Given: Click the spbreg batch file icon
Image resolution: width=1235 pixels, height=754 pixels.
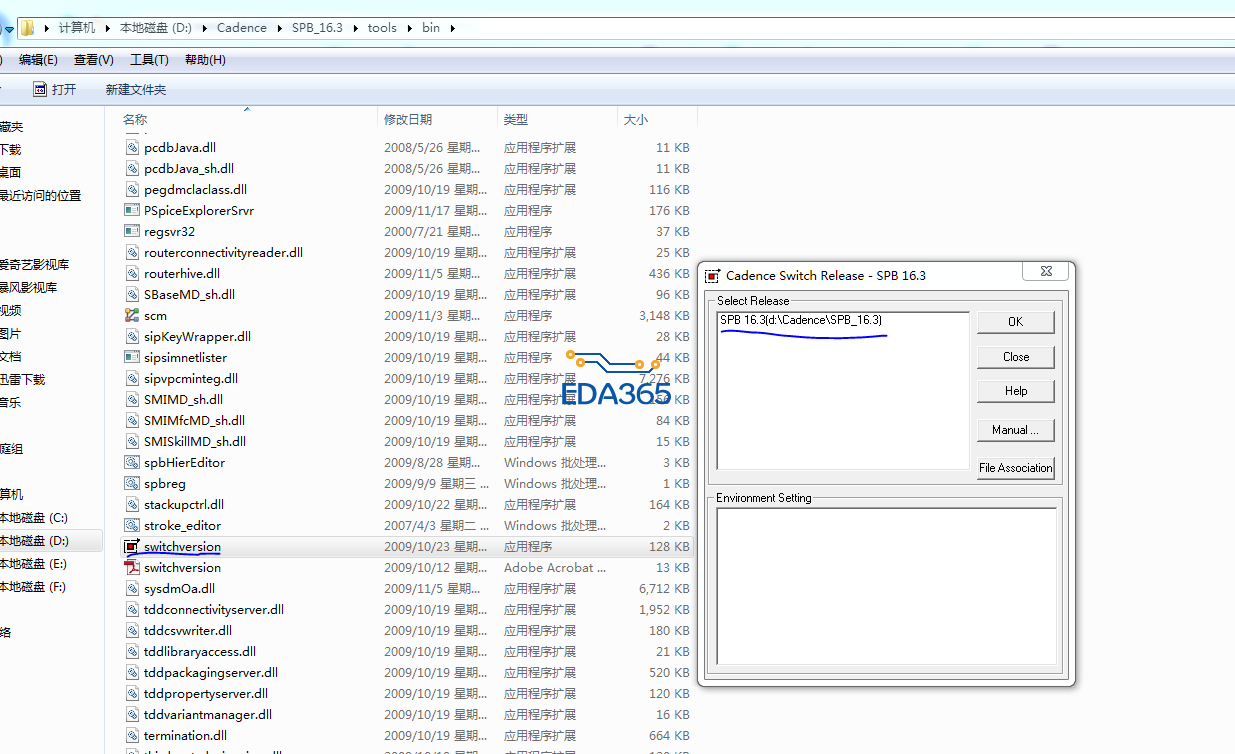Looking at the screenshot, I should [x=132, y=483].
